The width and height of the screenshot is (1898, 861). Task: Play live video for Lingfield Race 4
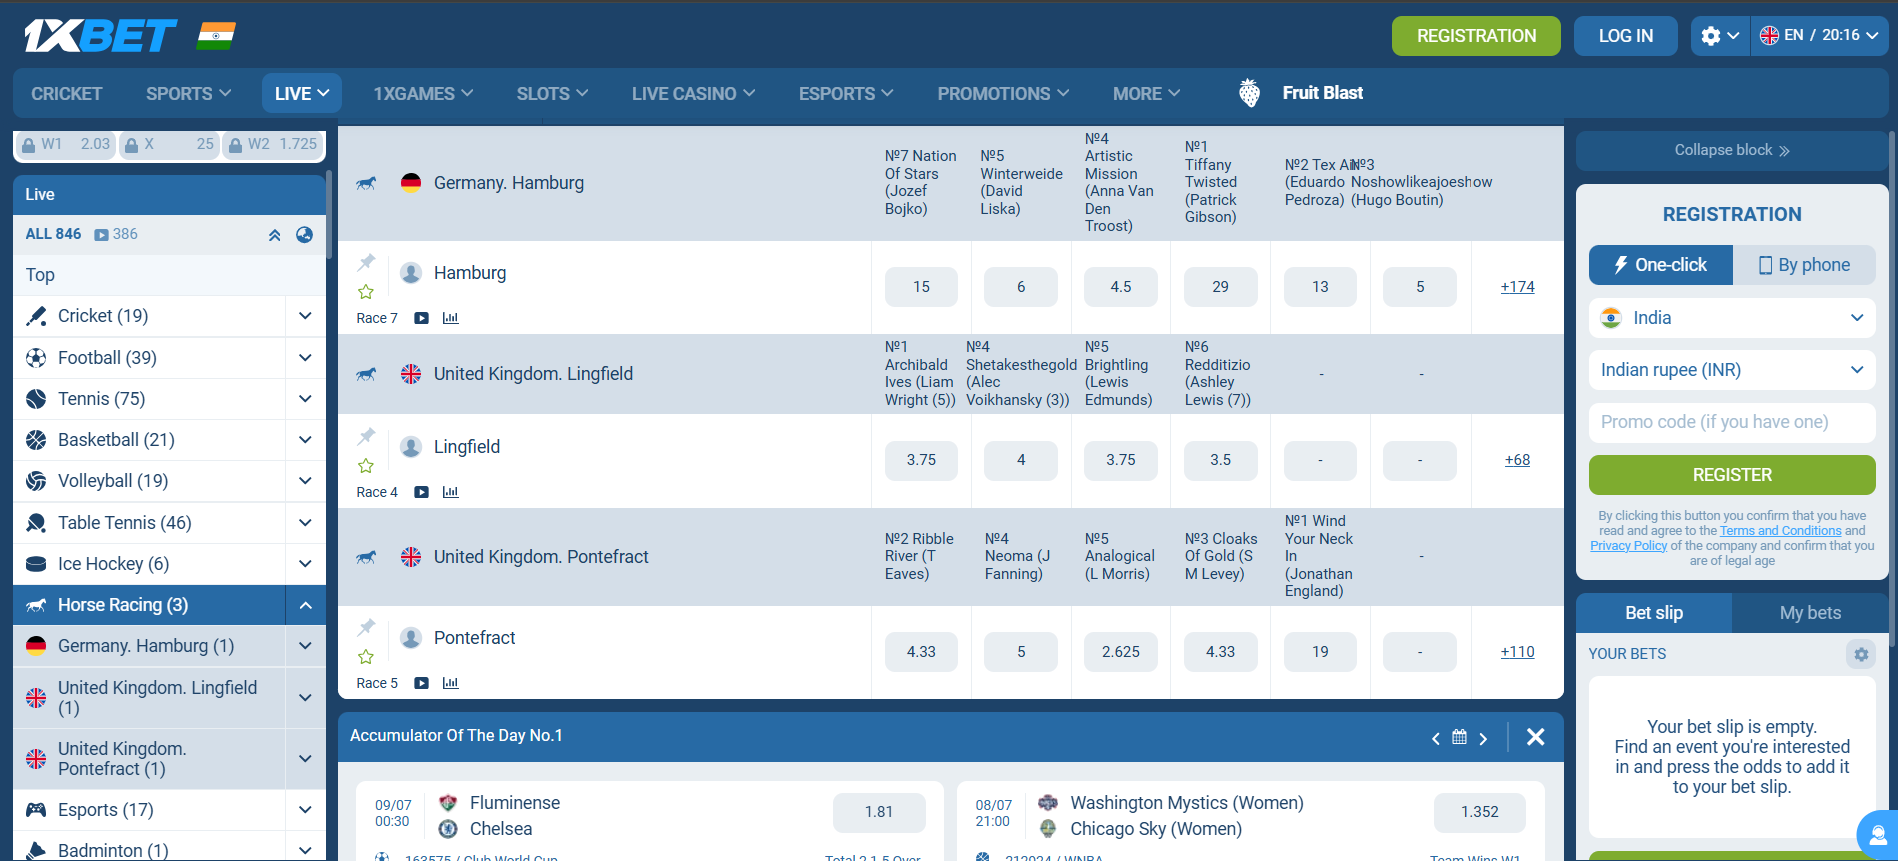[x=422, y=492]
